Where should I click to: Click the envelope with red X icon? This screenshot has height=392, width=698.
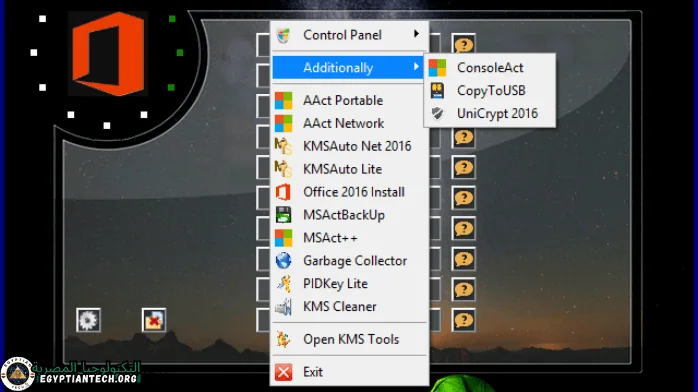tap(154, 320)
